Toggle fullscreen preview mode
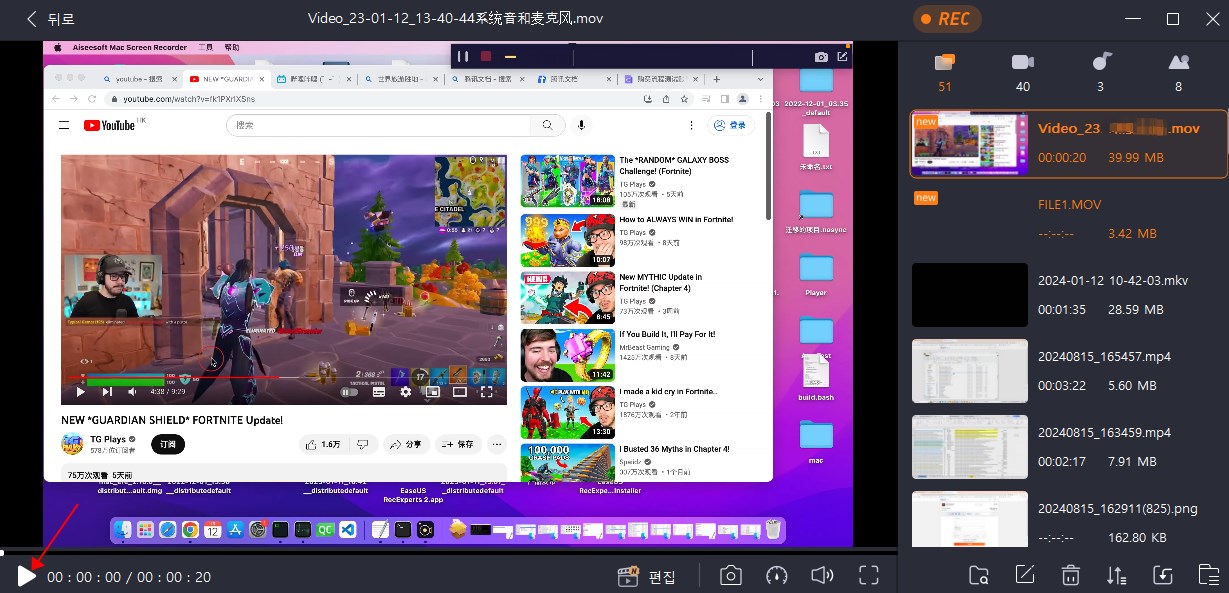The width and height of the screenshot is (1229, 593). coord(868,574)
